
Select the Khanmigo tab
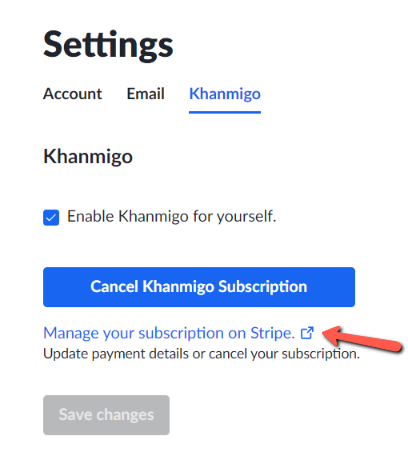(x=225, y=94)
